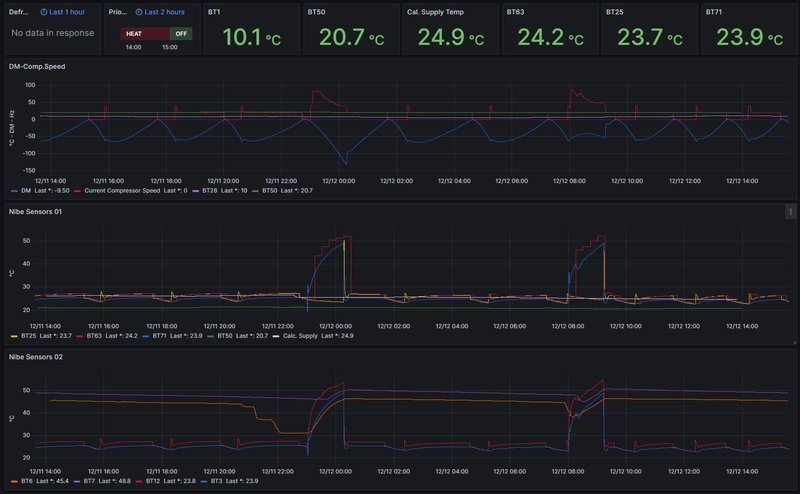Open the Nibe Sensors 01 three-dot panel menu
800x494 pixels.
pyautogui.click(x=790, y=212)
